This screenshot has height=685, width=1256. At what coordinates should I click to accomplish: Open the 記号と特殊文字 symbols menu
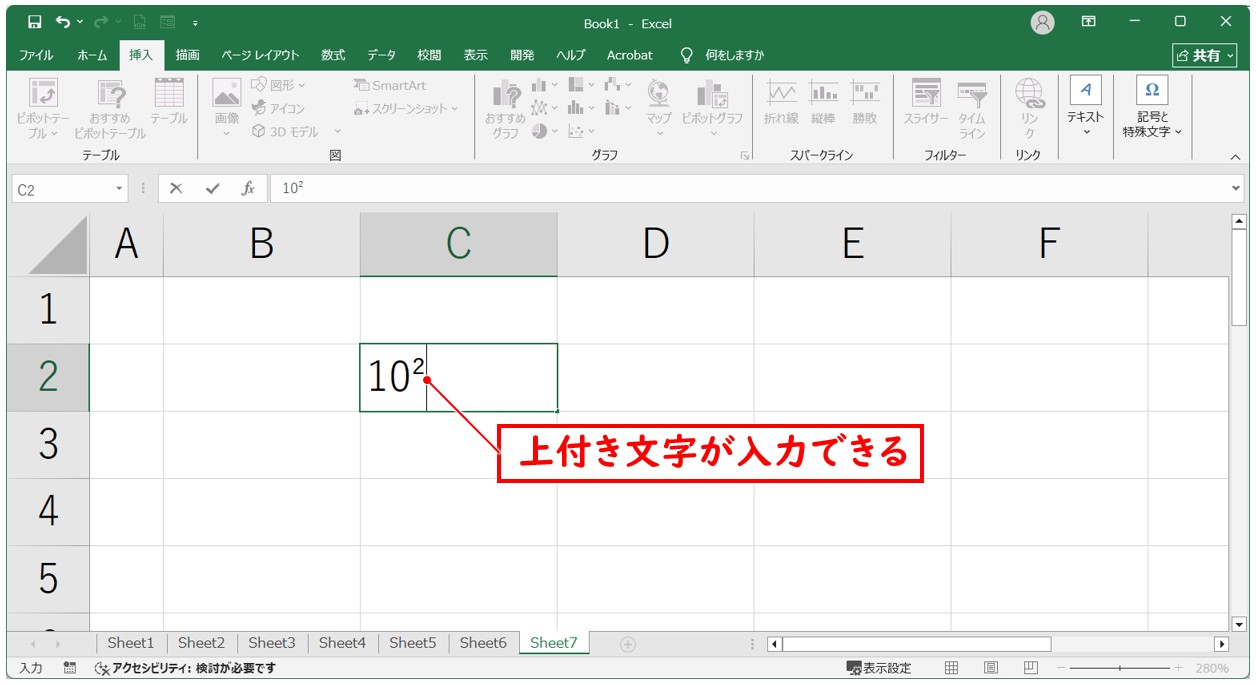(1151, 111)
